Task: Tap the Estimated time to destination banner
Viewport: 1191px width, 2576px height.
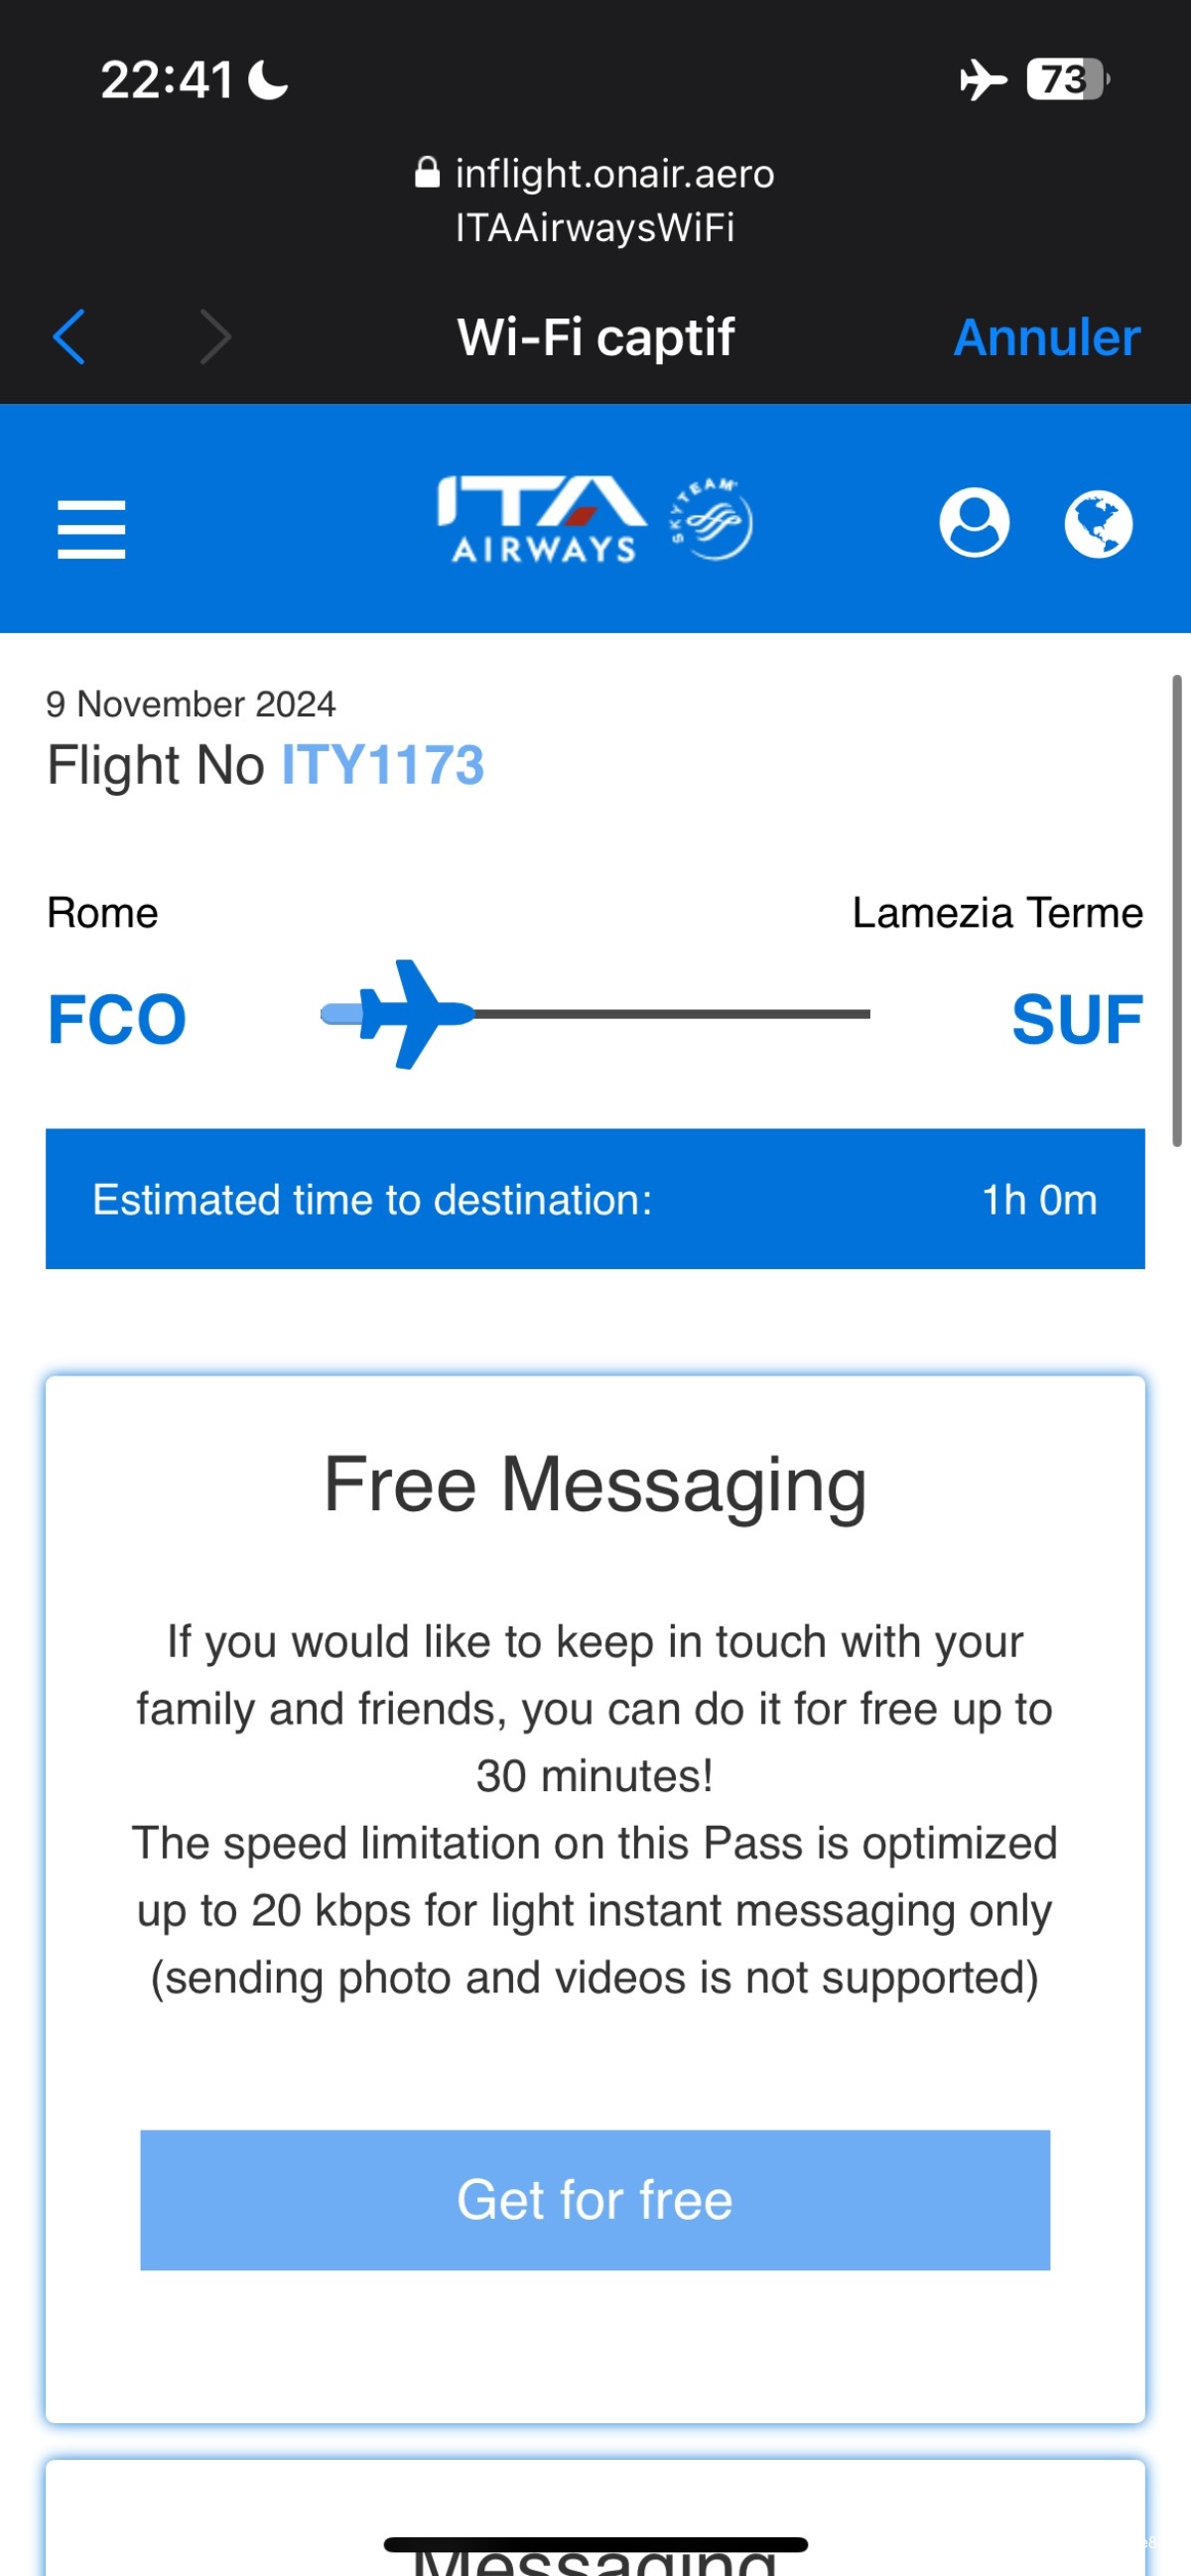Action: pos(595,1198)
